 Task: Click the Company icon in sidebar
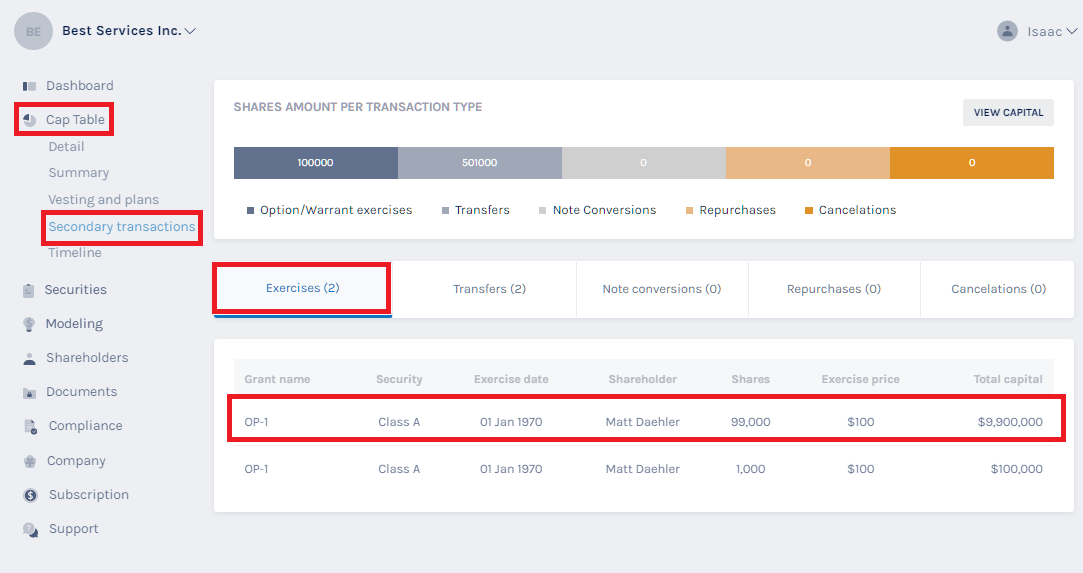tap(30, 461)
